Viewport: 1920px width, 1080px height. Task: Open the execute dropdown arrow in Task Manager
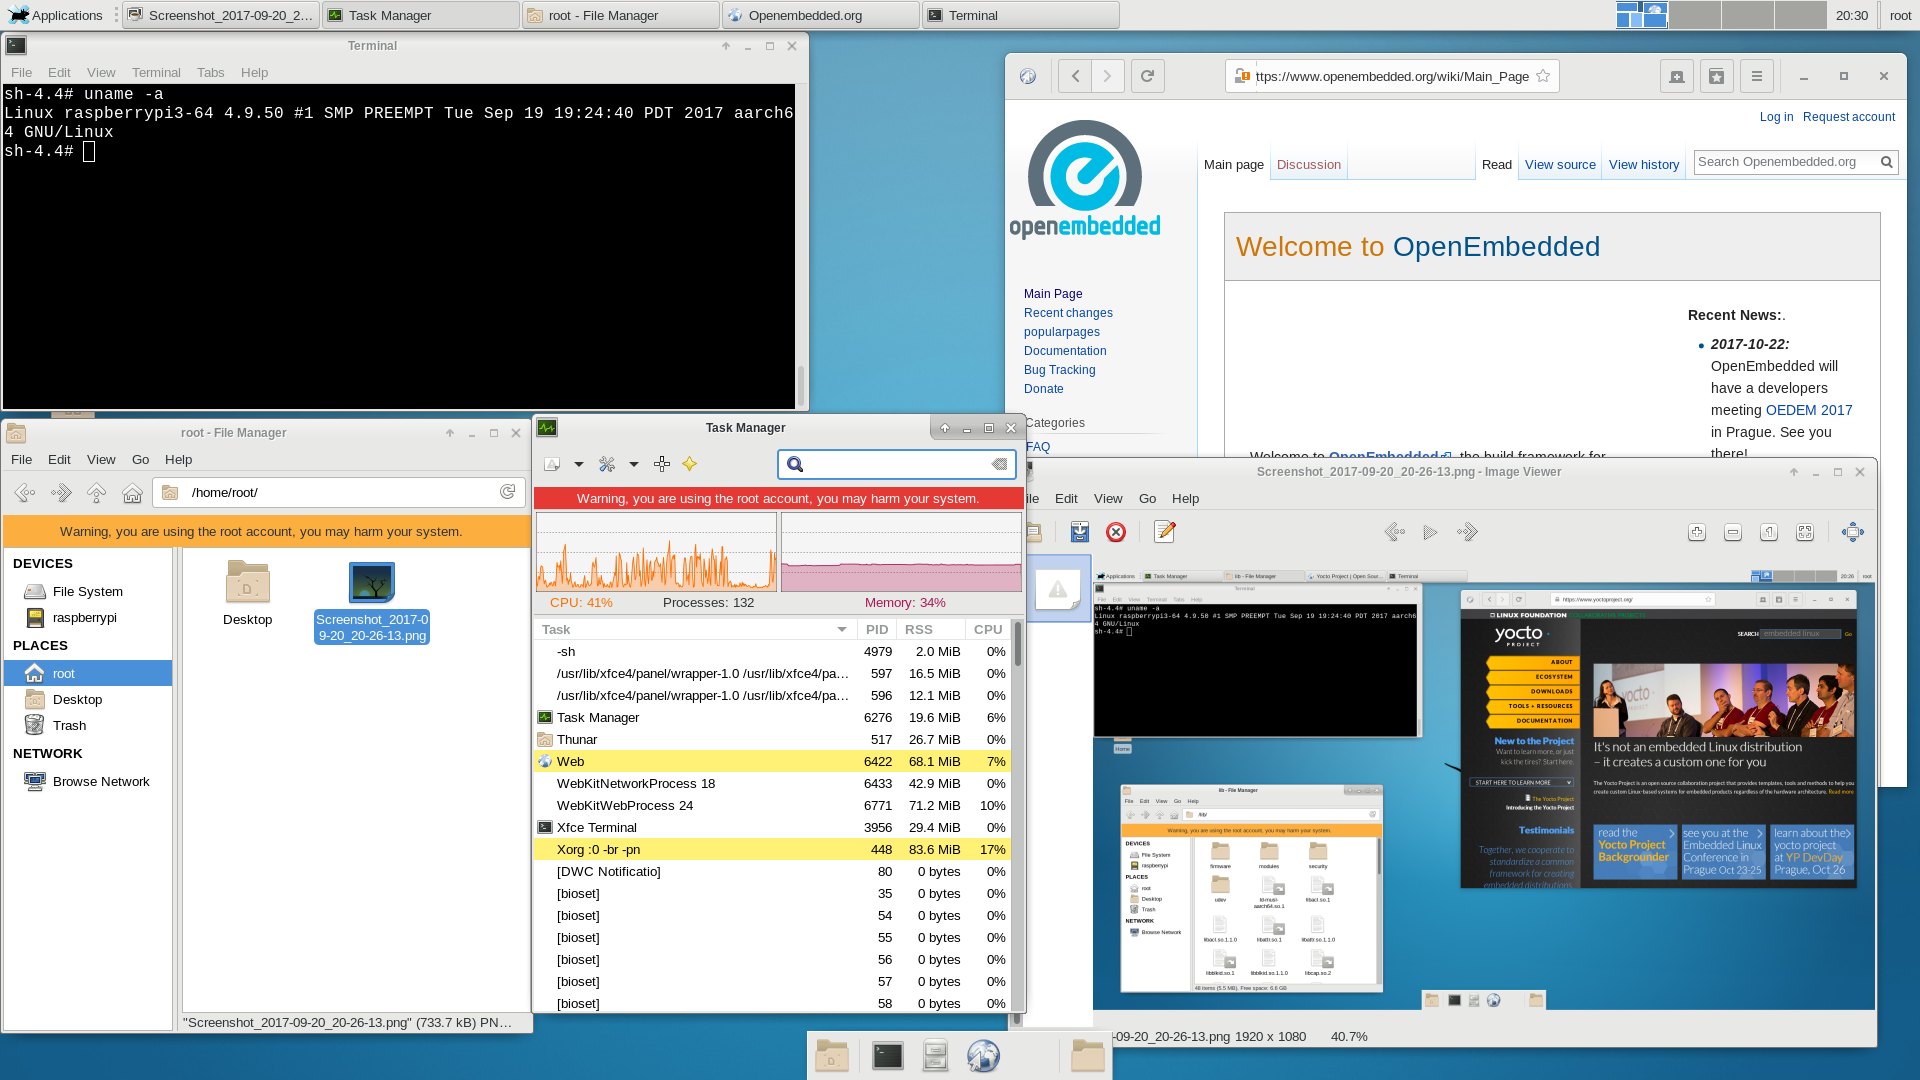coord(578,464)
